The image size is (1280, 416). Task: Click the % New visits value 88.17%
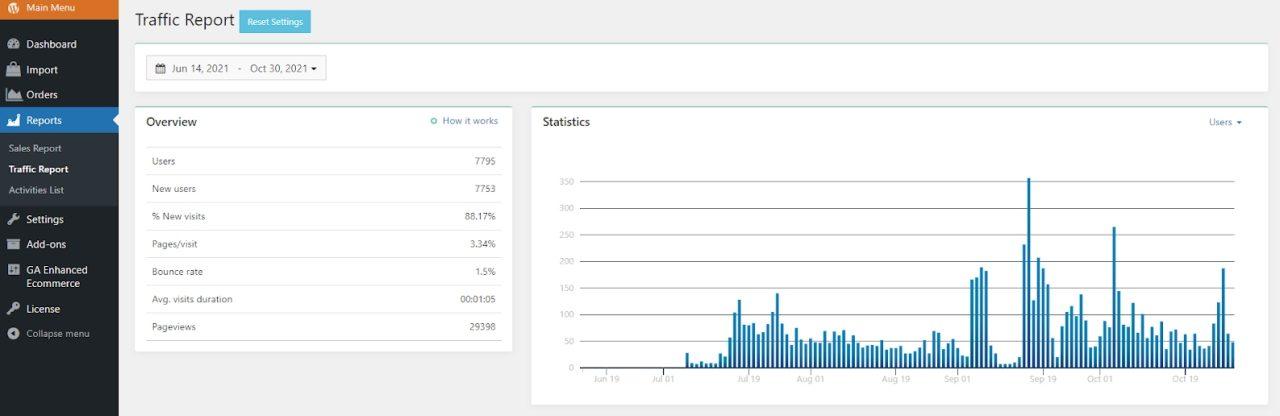[480, 216]
